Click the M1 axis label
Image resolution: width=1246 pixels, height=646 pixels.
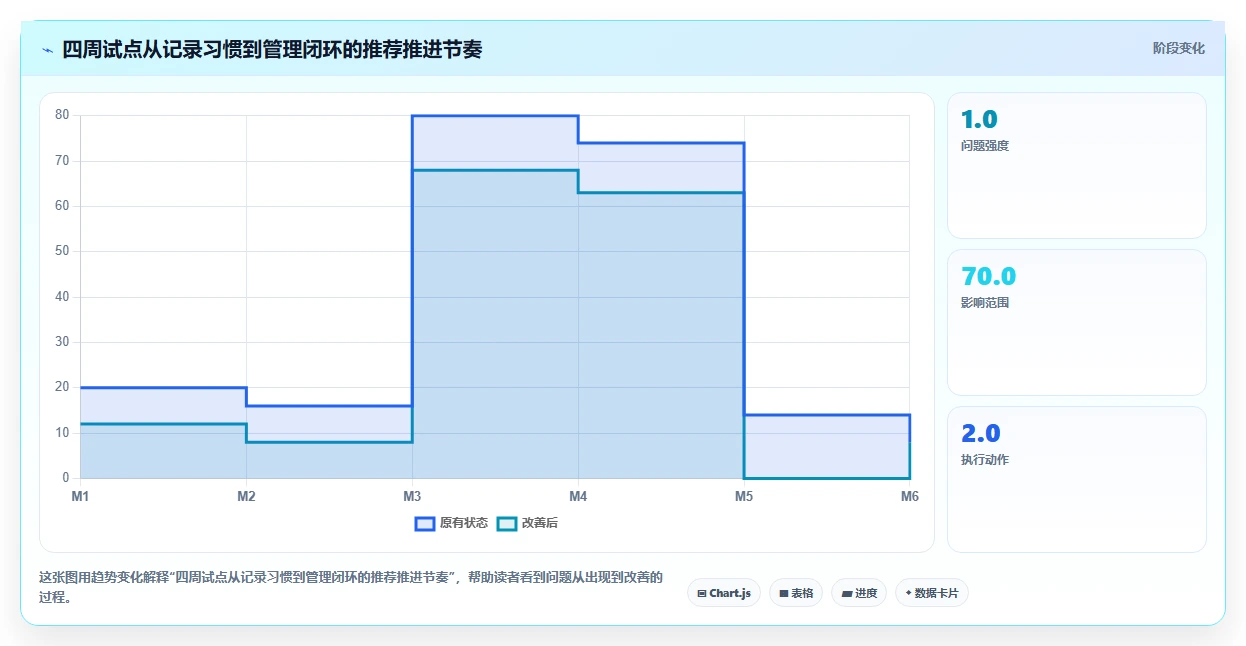tap(80, 496)
